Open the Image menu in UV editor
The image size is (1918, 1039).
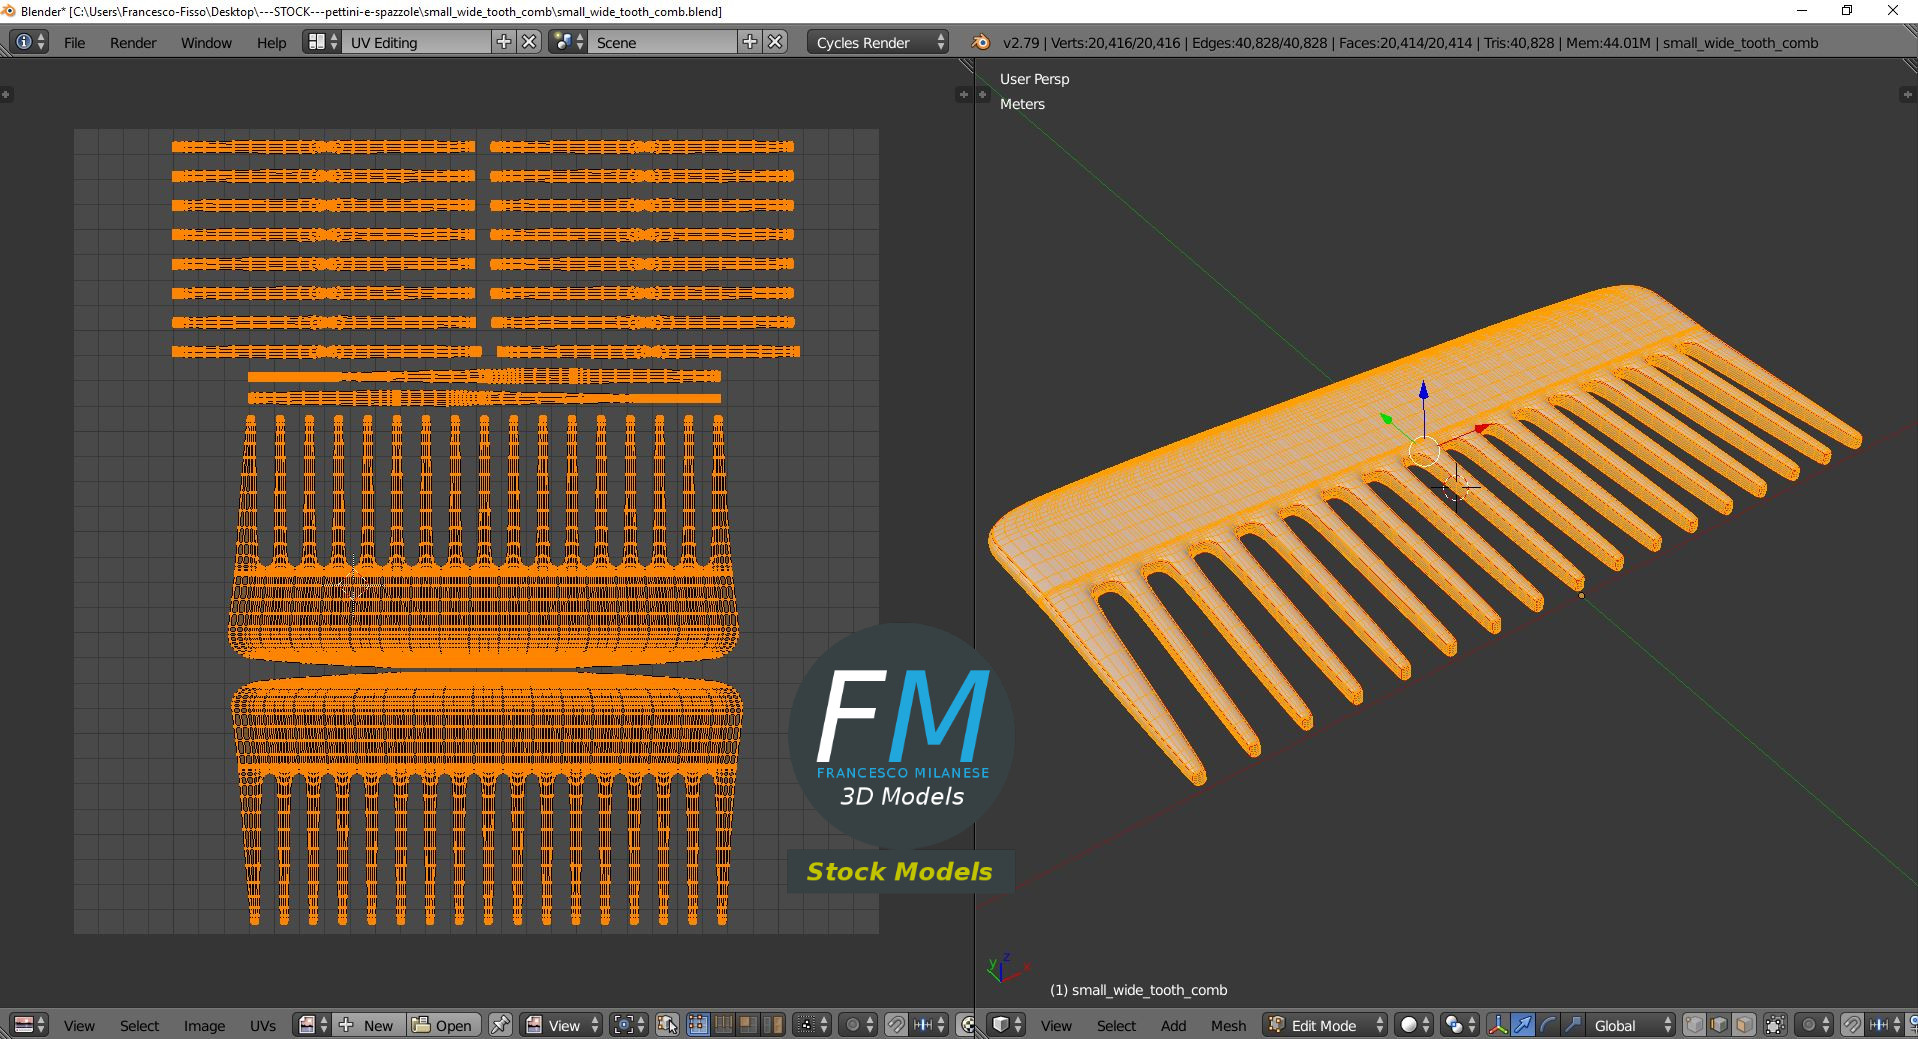coord(204,1026)
